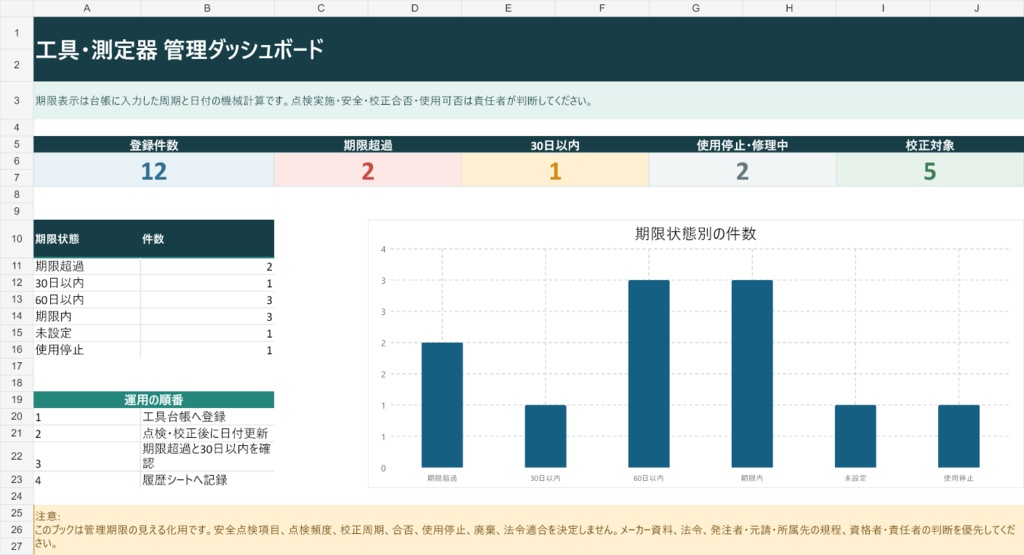Click the count value in the 未設定 row
Screen dimensions: 1024x555
point(207,333)
